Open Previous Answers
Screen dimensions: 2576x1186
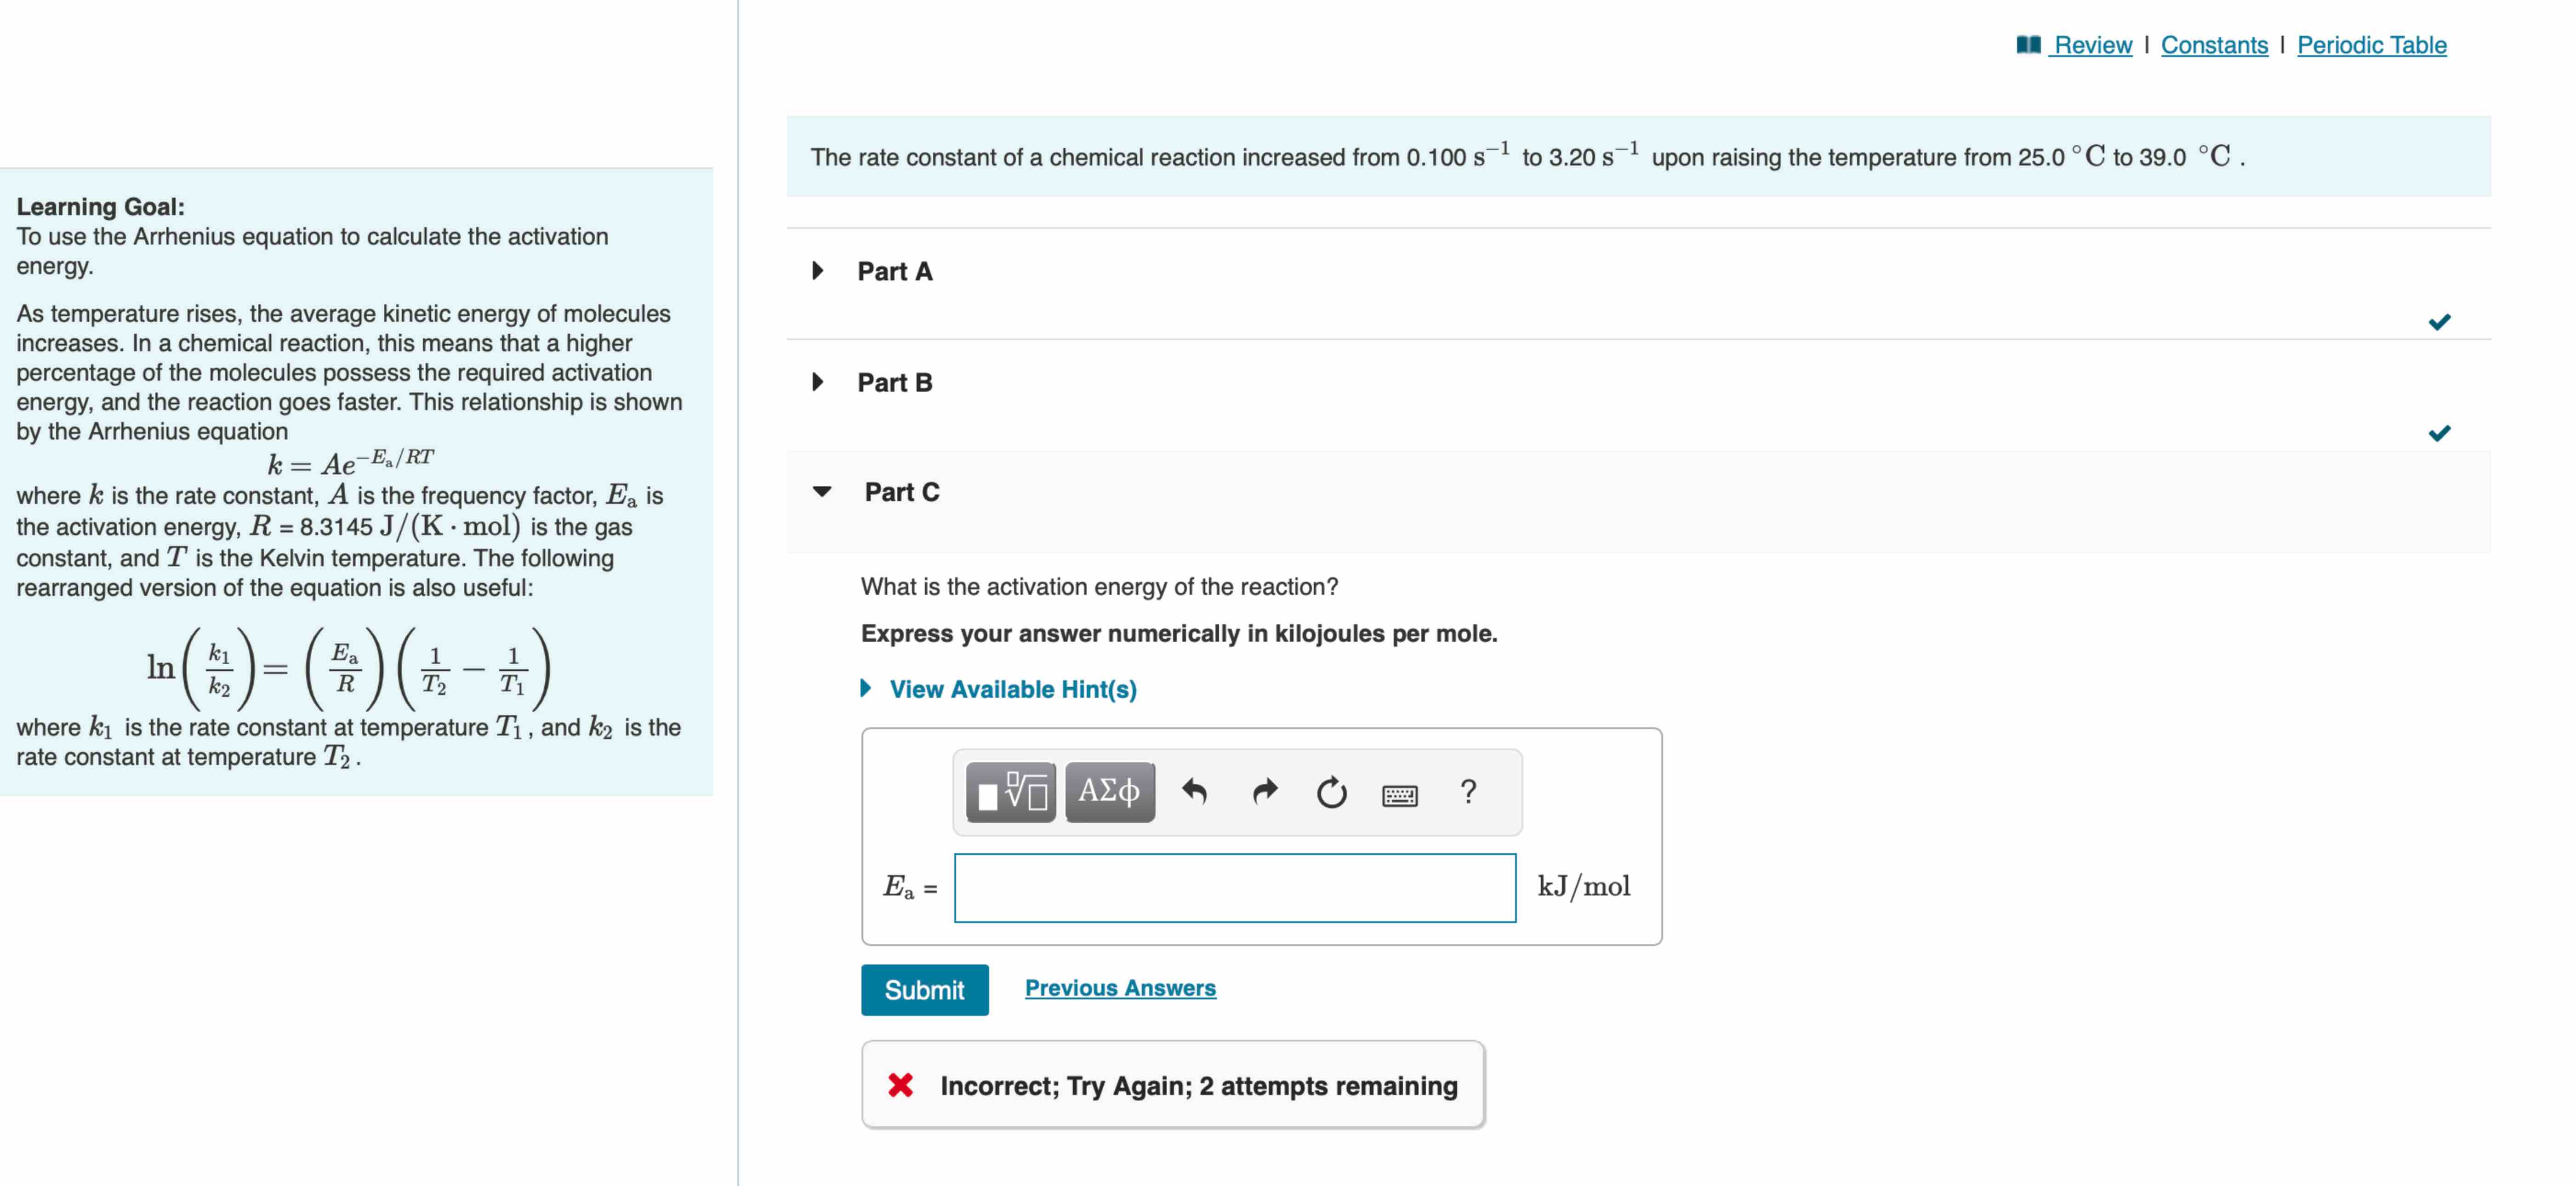(1120, 987)
